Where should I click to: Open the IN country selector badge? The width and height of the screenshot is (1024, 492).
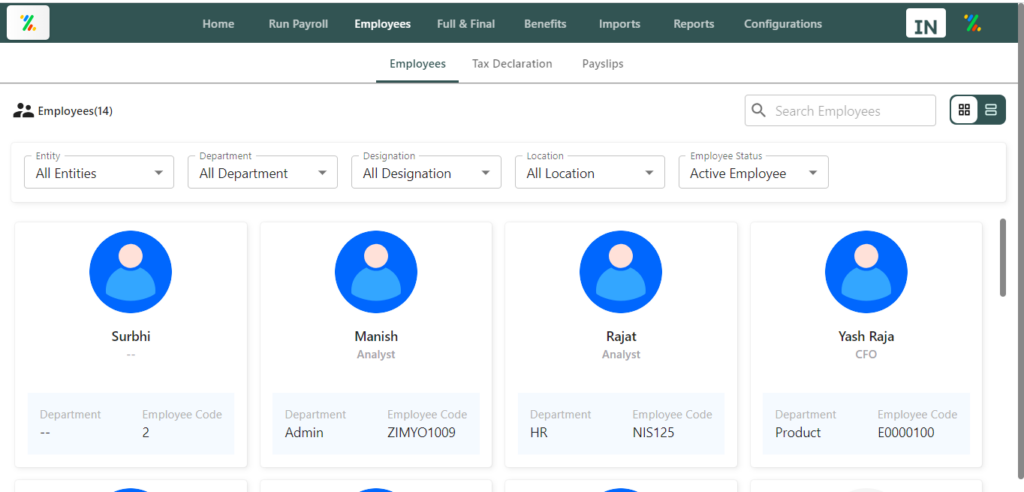click(925, 24)
